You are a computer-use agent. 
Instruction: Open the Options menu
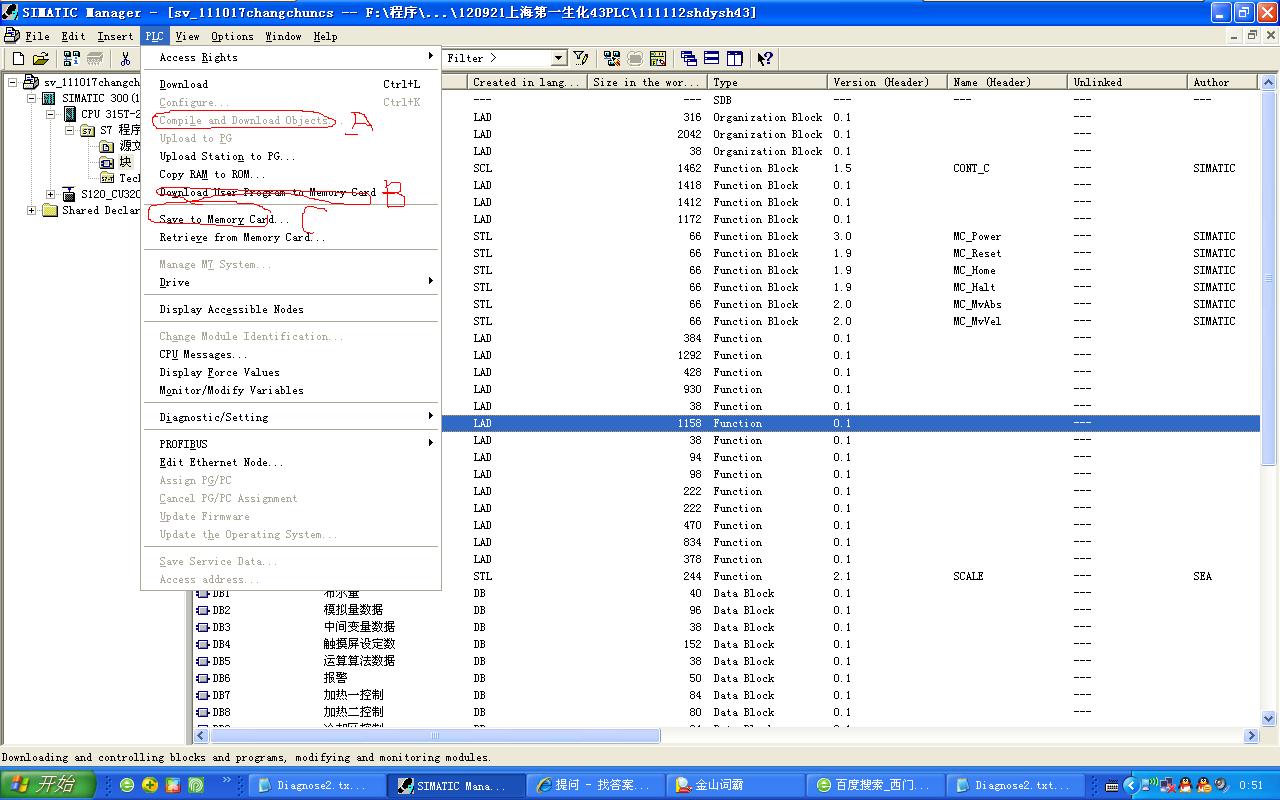(232, 36)
